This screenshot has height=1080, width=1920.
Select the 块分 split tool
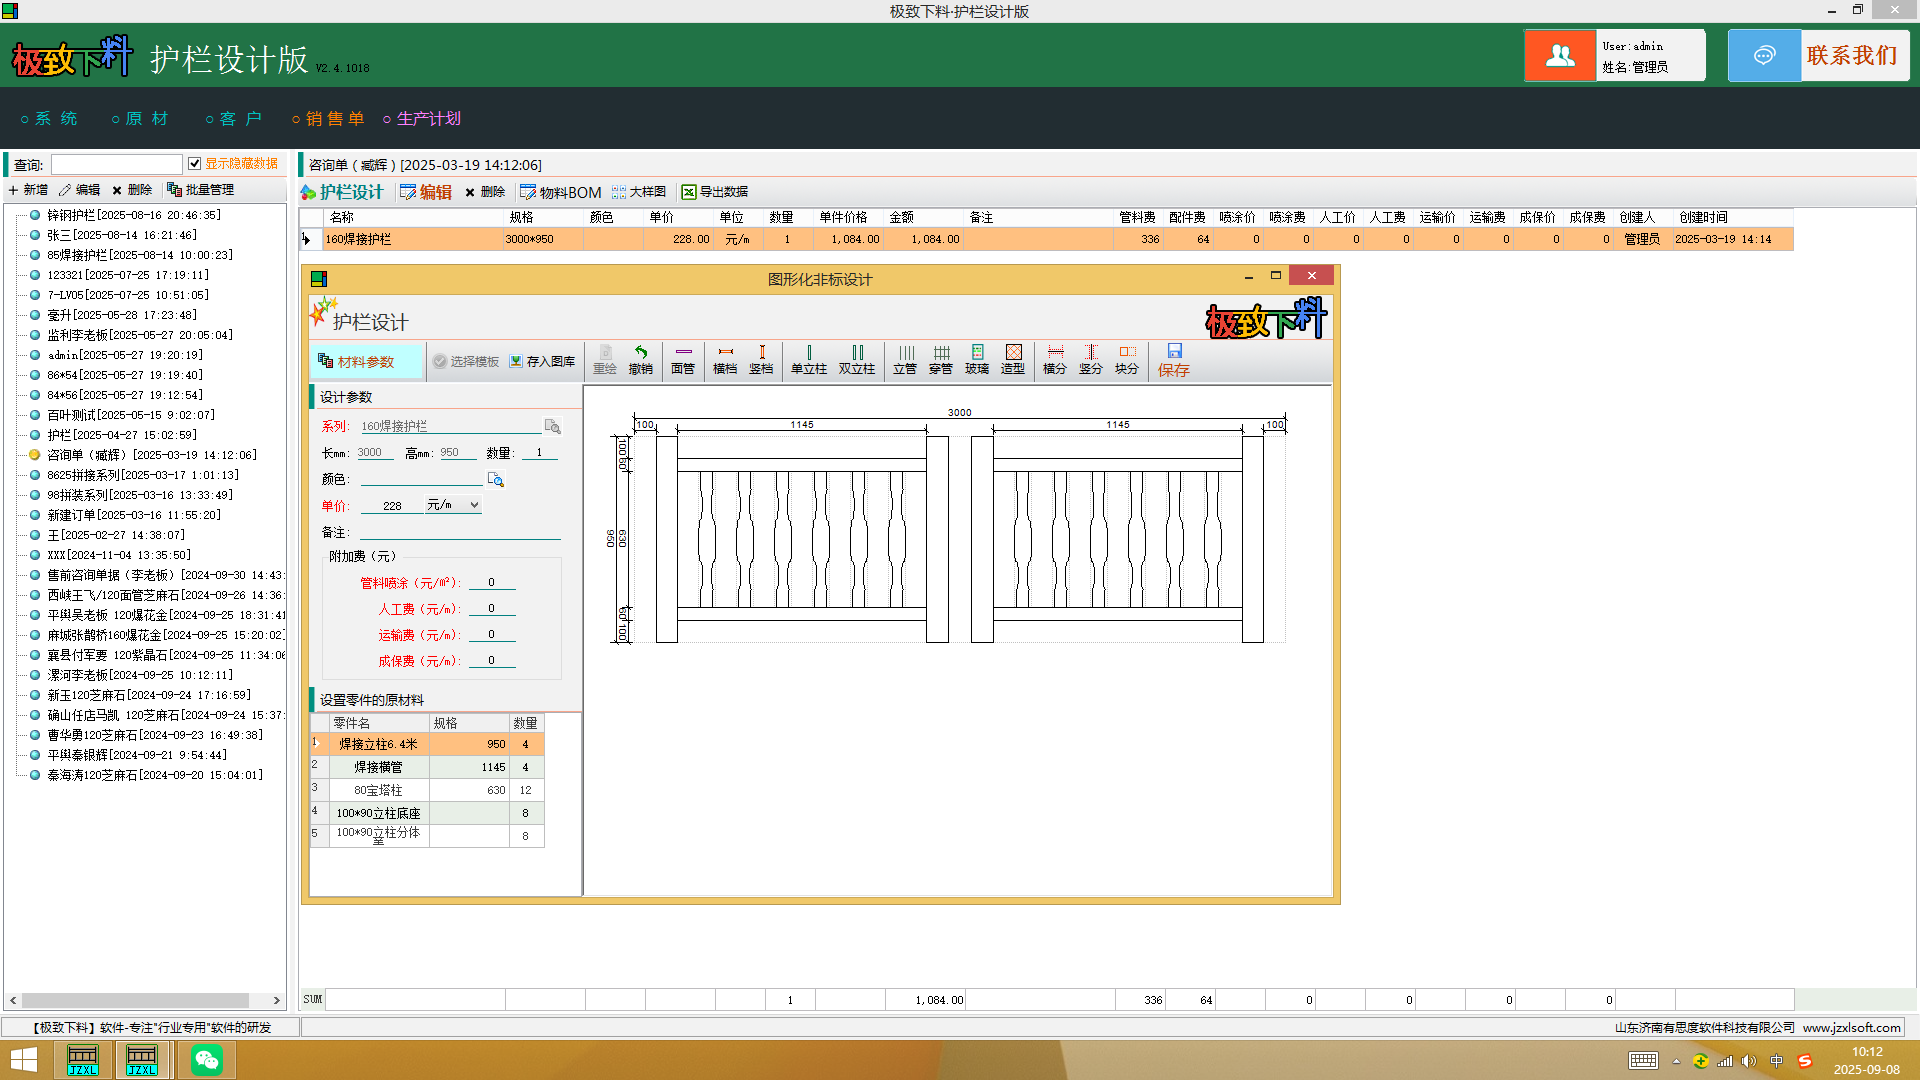(x=1127, y=360)
